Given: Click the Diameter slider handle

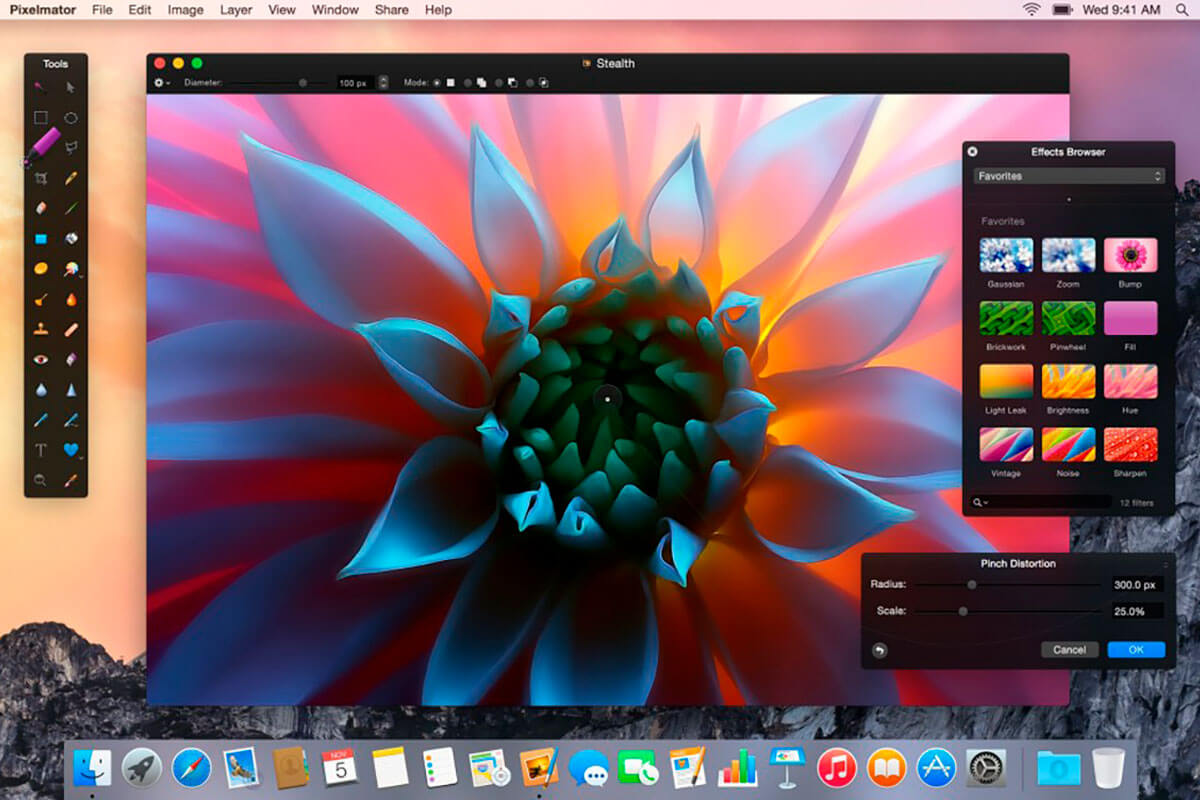Looking at the screenshot, I should [303, 82].
